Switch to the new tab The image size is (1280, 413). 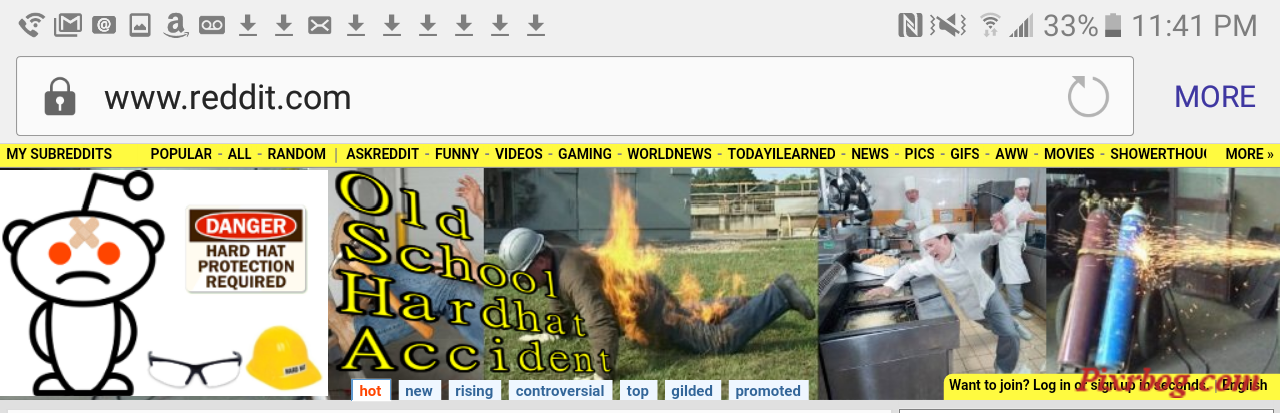click(419, 391)
